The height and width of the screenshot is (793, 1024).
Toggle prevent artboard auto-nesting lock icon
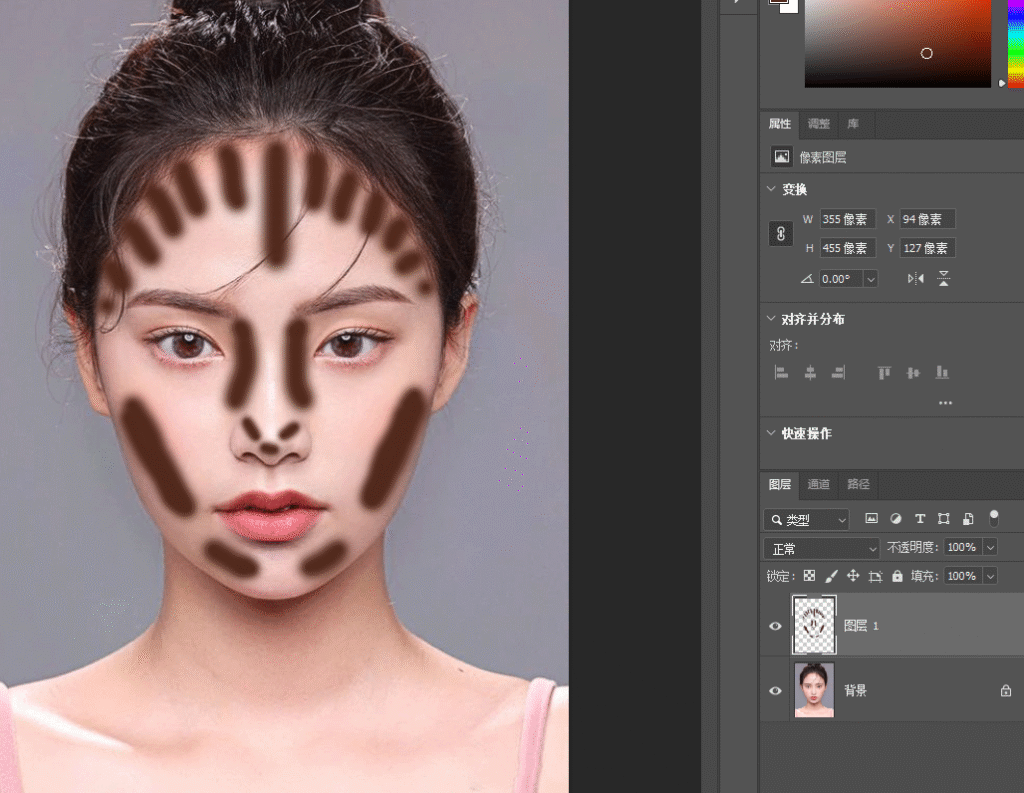(875, 576)
